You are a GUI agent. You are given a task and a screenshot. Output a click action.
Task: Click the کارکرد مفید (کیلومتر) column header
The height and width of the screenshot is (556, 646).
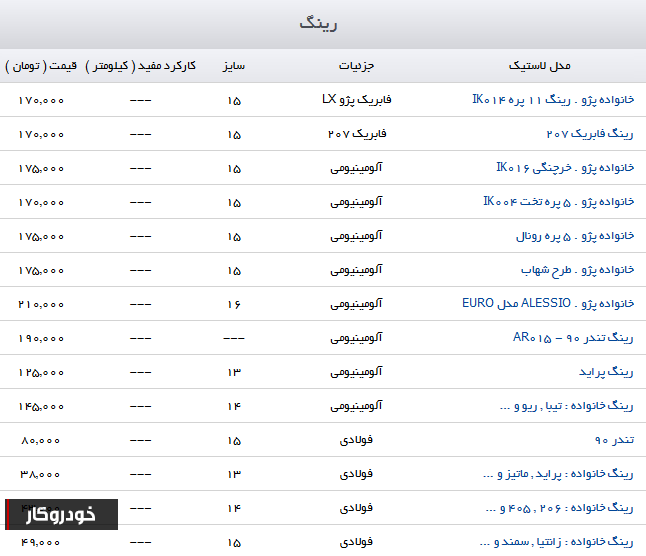coord(140,66)
